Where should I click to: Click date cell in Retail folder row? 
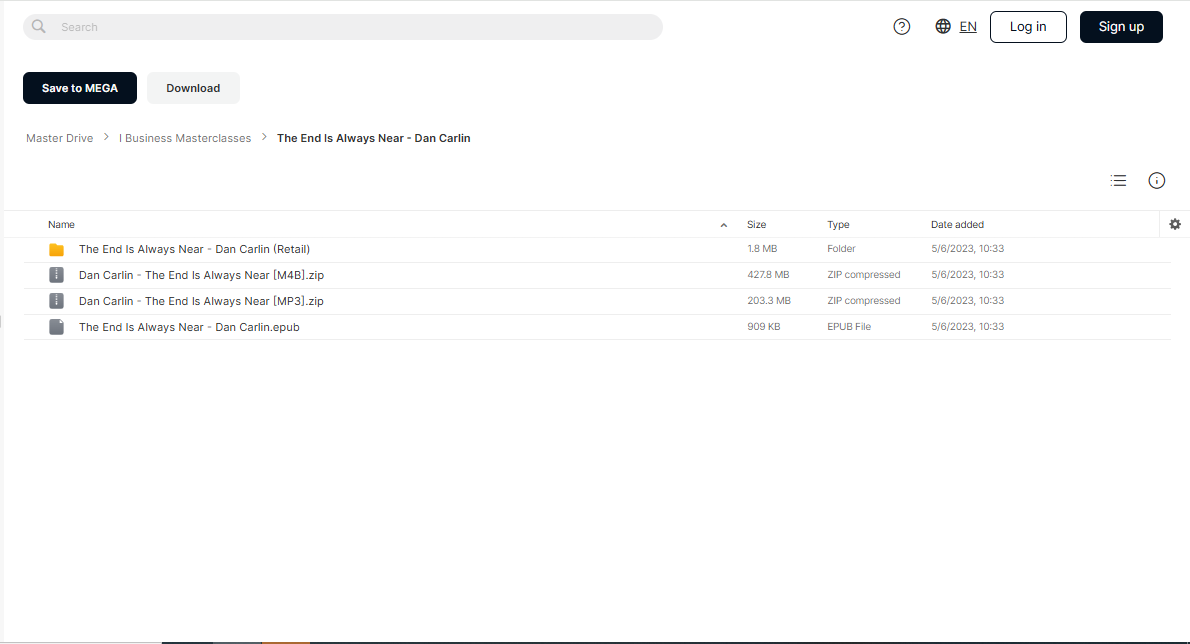968,249
